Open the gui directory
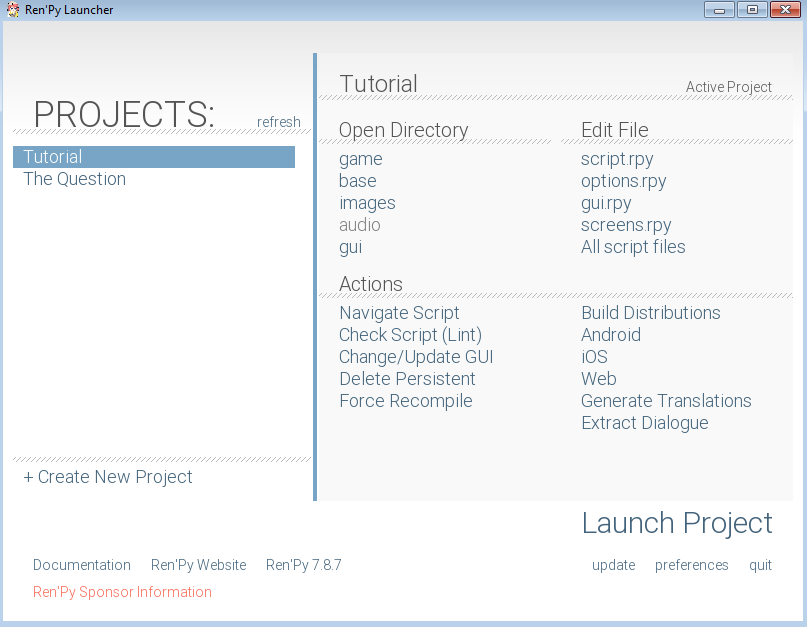This screenshot has width=807, height=627. [x=350, y=248]
